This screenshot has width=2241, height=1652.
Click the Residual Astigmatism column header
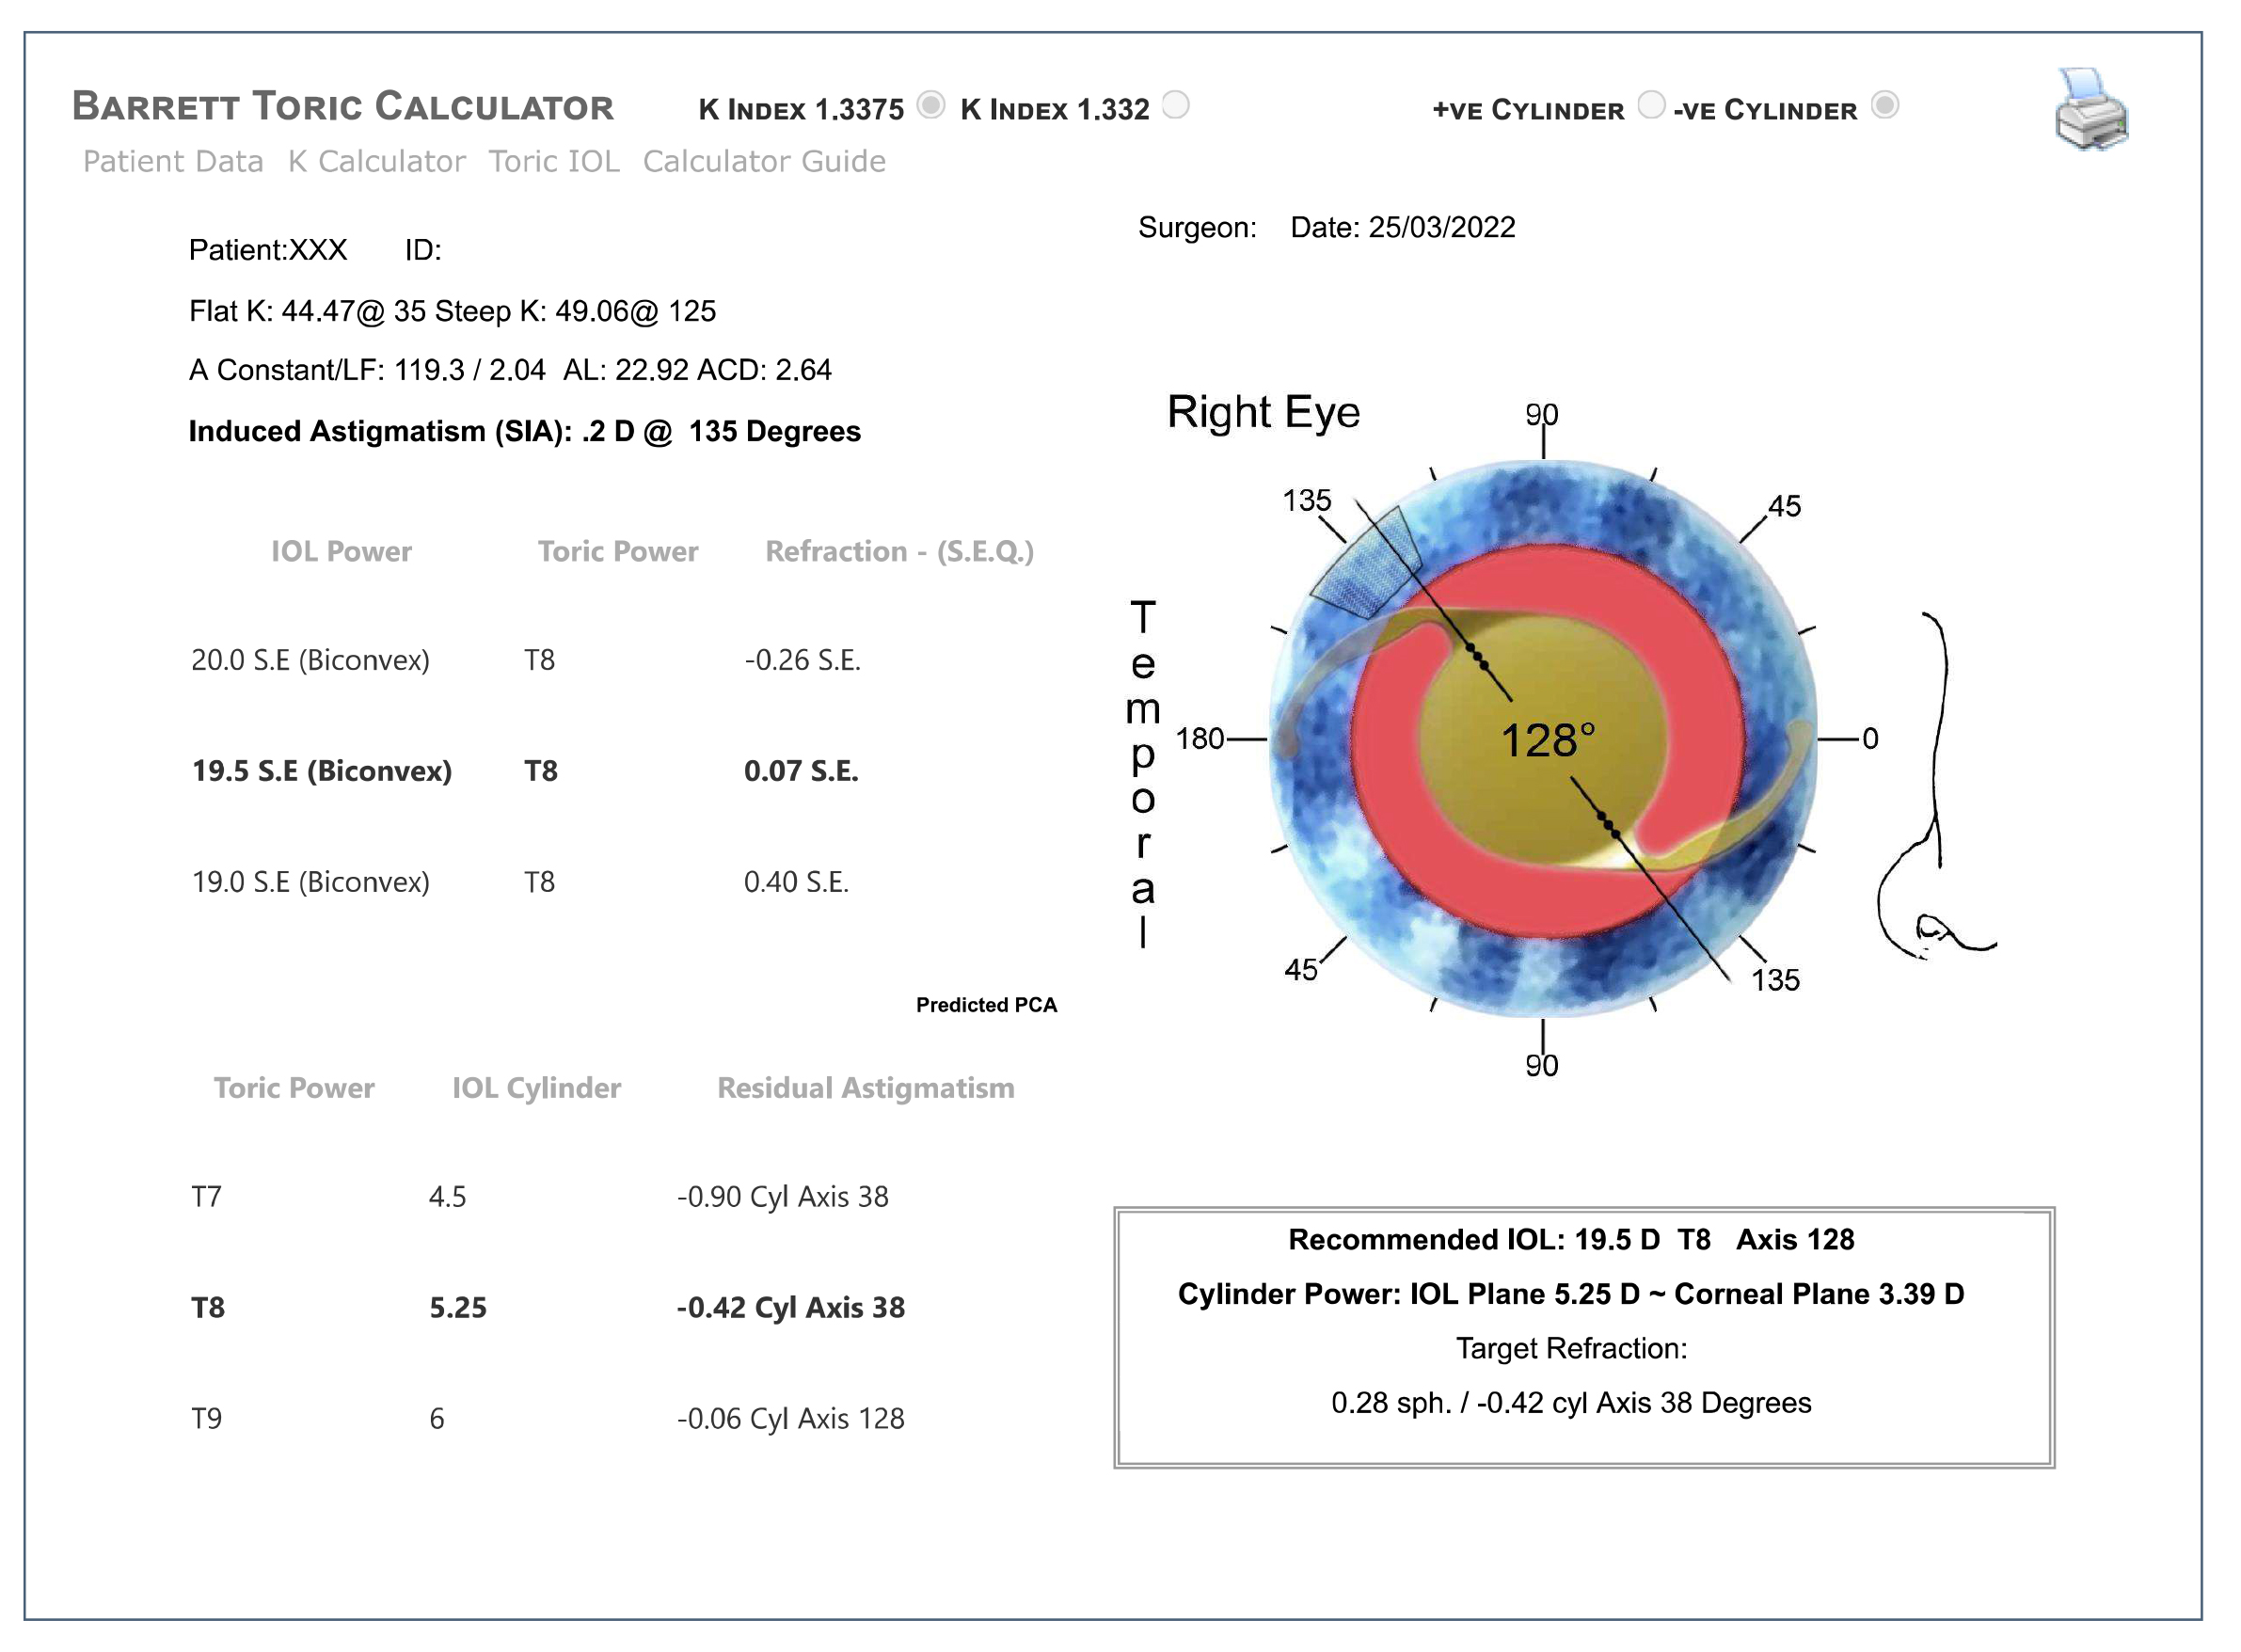[x=865, y=1087]
